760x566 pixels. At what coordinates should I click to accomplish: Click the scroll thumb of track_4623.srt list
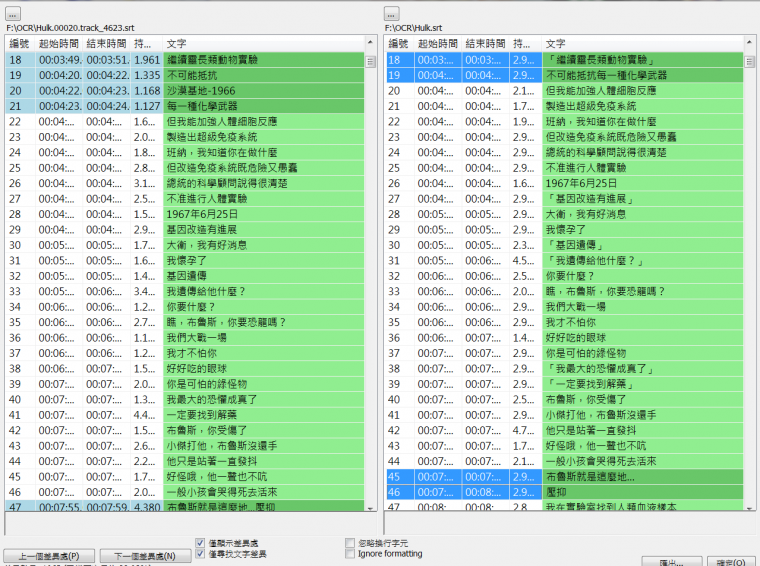click(x=371, y=62)
